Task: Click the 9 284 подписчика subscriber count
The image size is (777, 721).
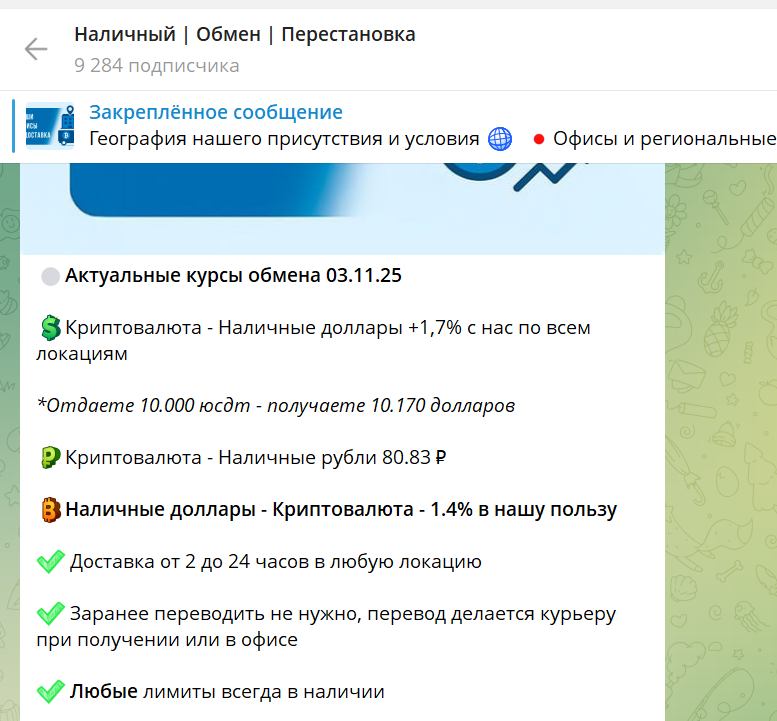Action: 156,66
